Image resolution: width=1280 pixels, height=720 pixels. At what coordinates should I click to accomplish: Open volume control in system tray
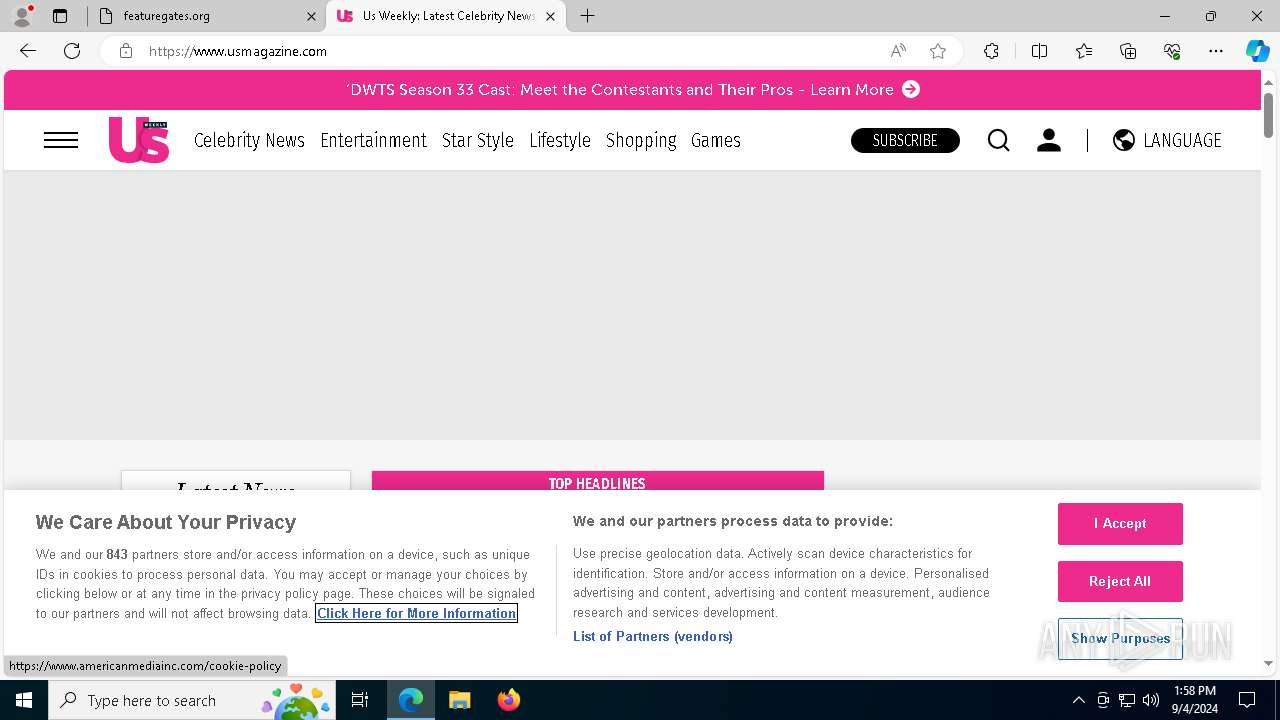(x=1151, y=700)
